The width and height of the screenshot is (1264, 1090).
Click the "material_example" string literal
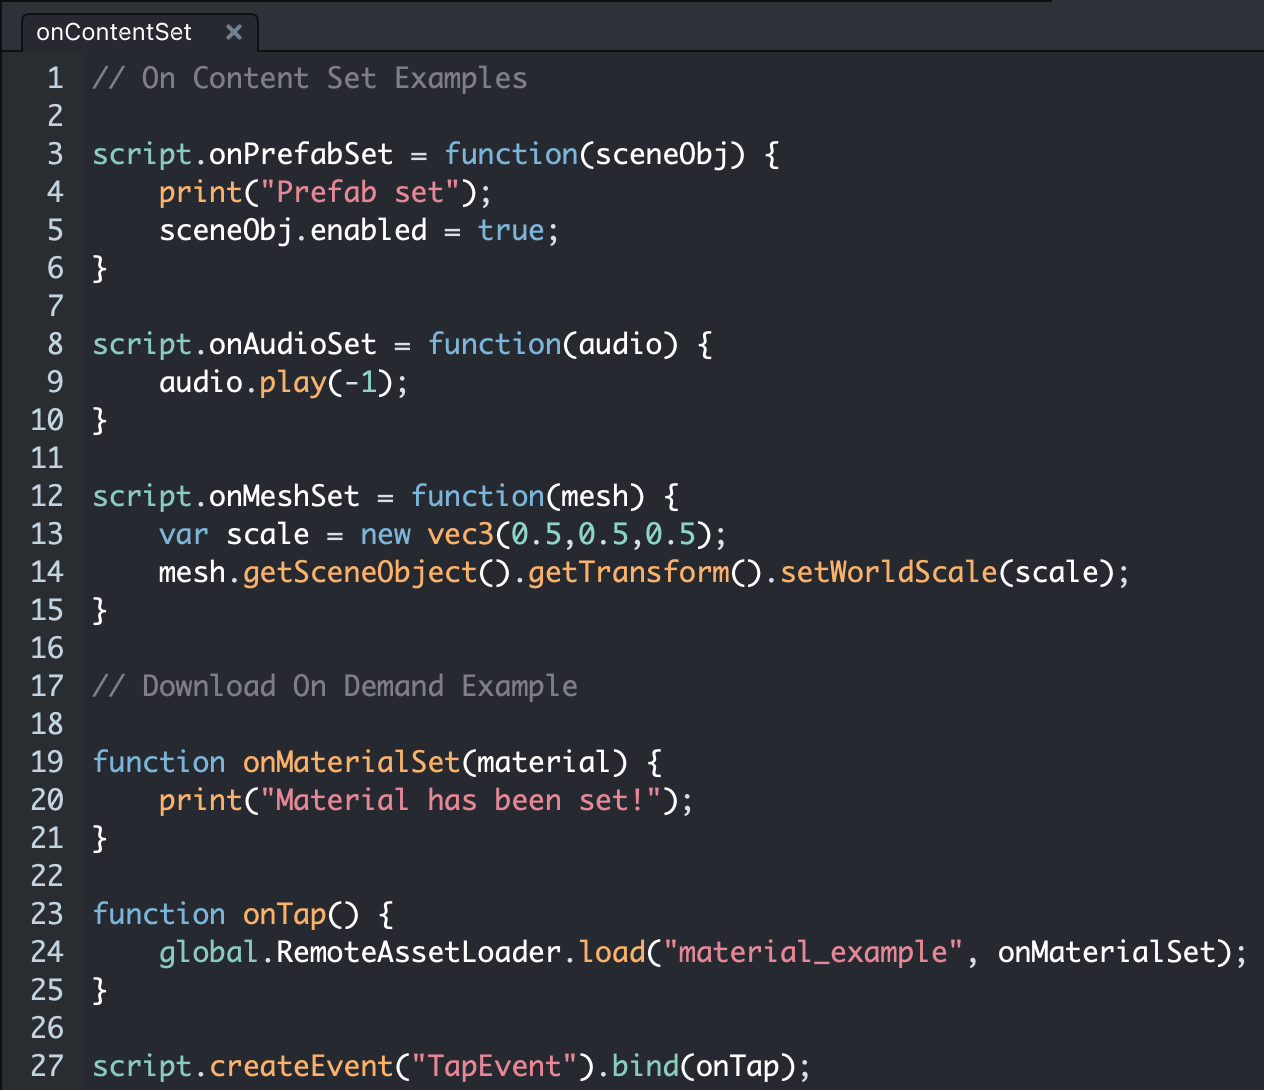(812, 952)
